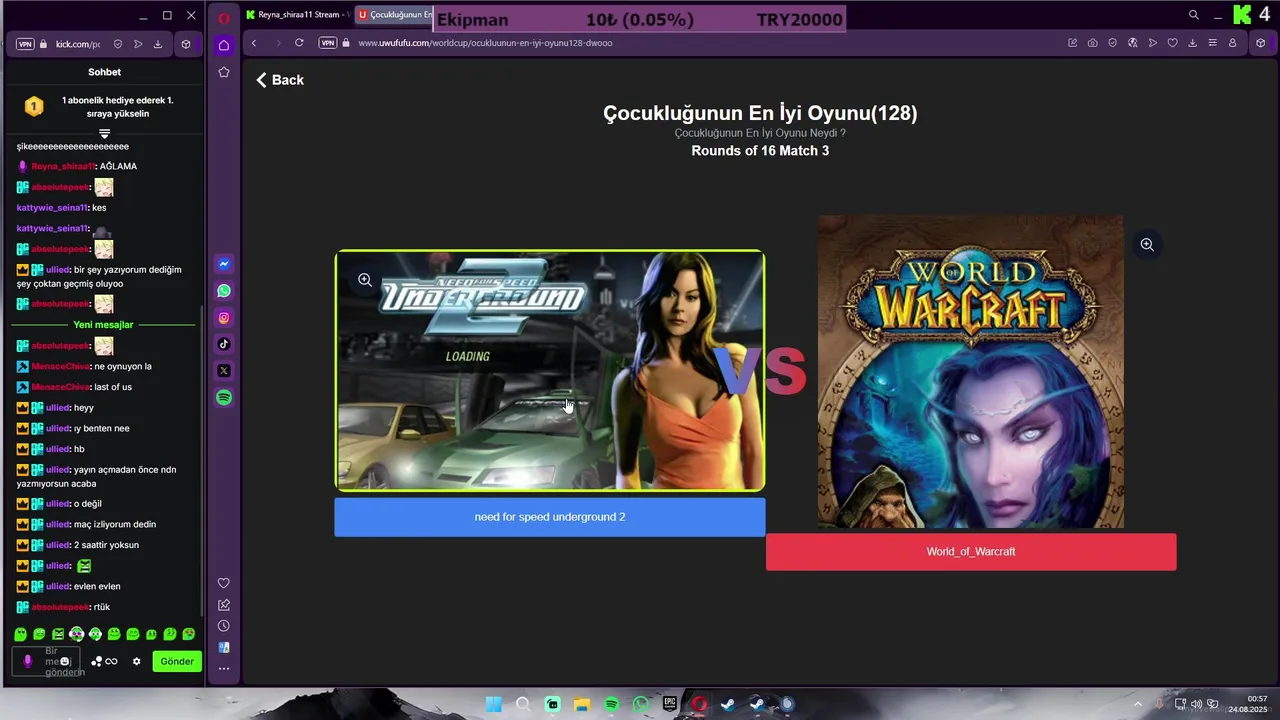Open WhatsApp in Opera sidebar

[x=224, y=291]
